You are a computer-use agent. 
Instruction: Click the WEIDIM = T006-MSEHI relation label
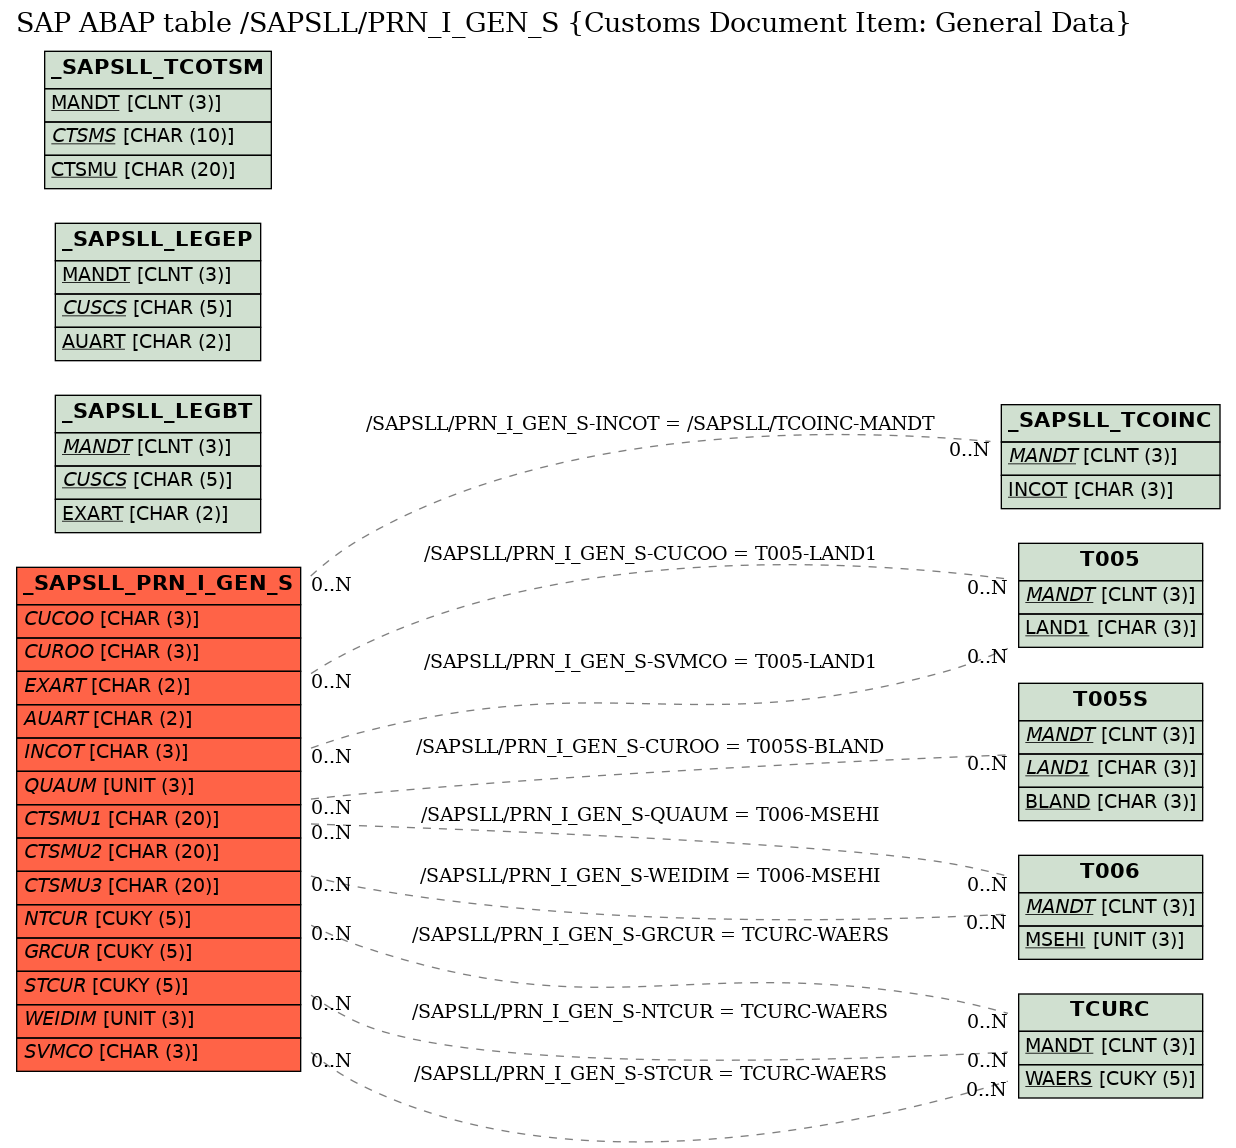coord(650,876)
